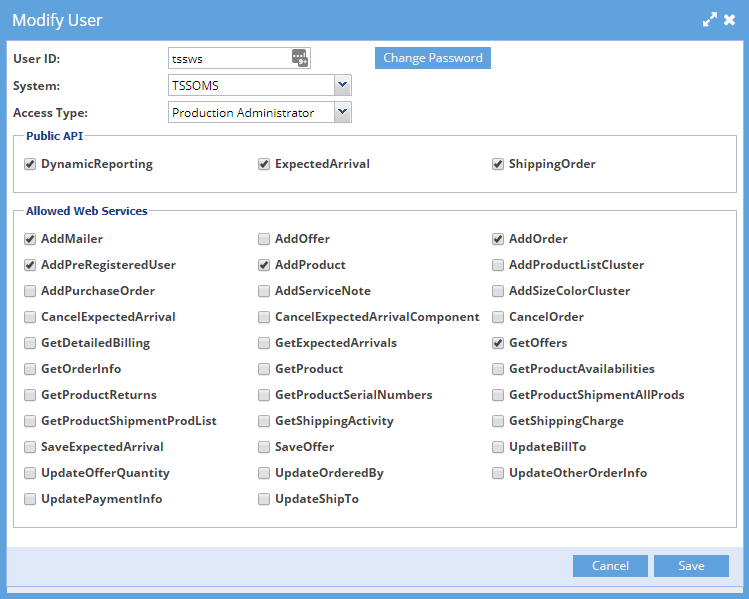This screenshot has height=599, width=749.
Task: Disable the ExpectedArrival public API
Action: click(264, 164)
